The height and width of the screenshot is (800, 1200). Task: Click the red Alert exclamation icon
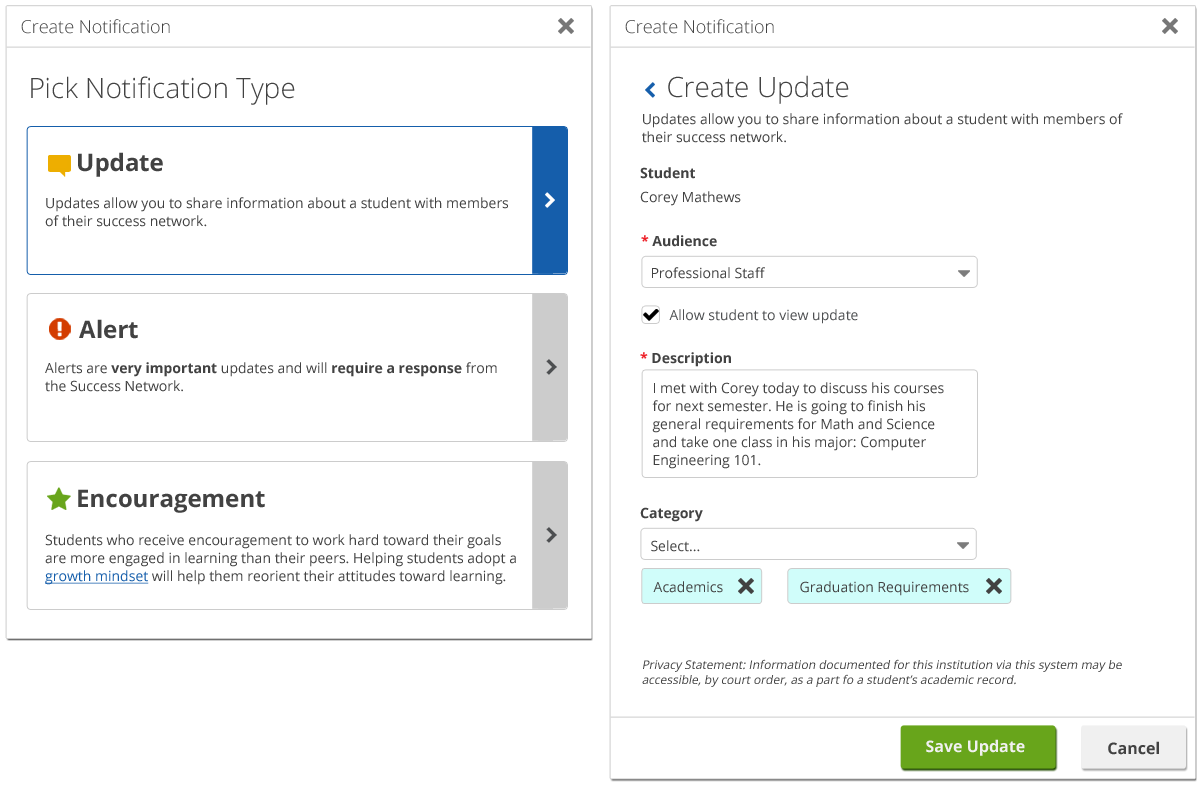(x=60, y=327)
